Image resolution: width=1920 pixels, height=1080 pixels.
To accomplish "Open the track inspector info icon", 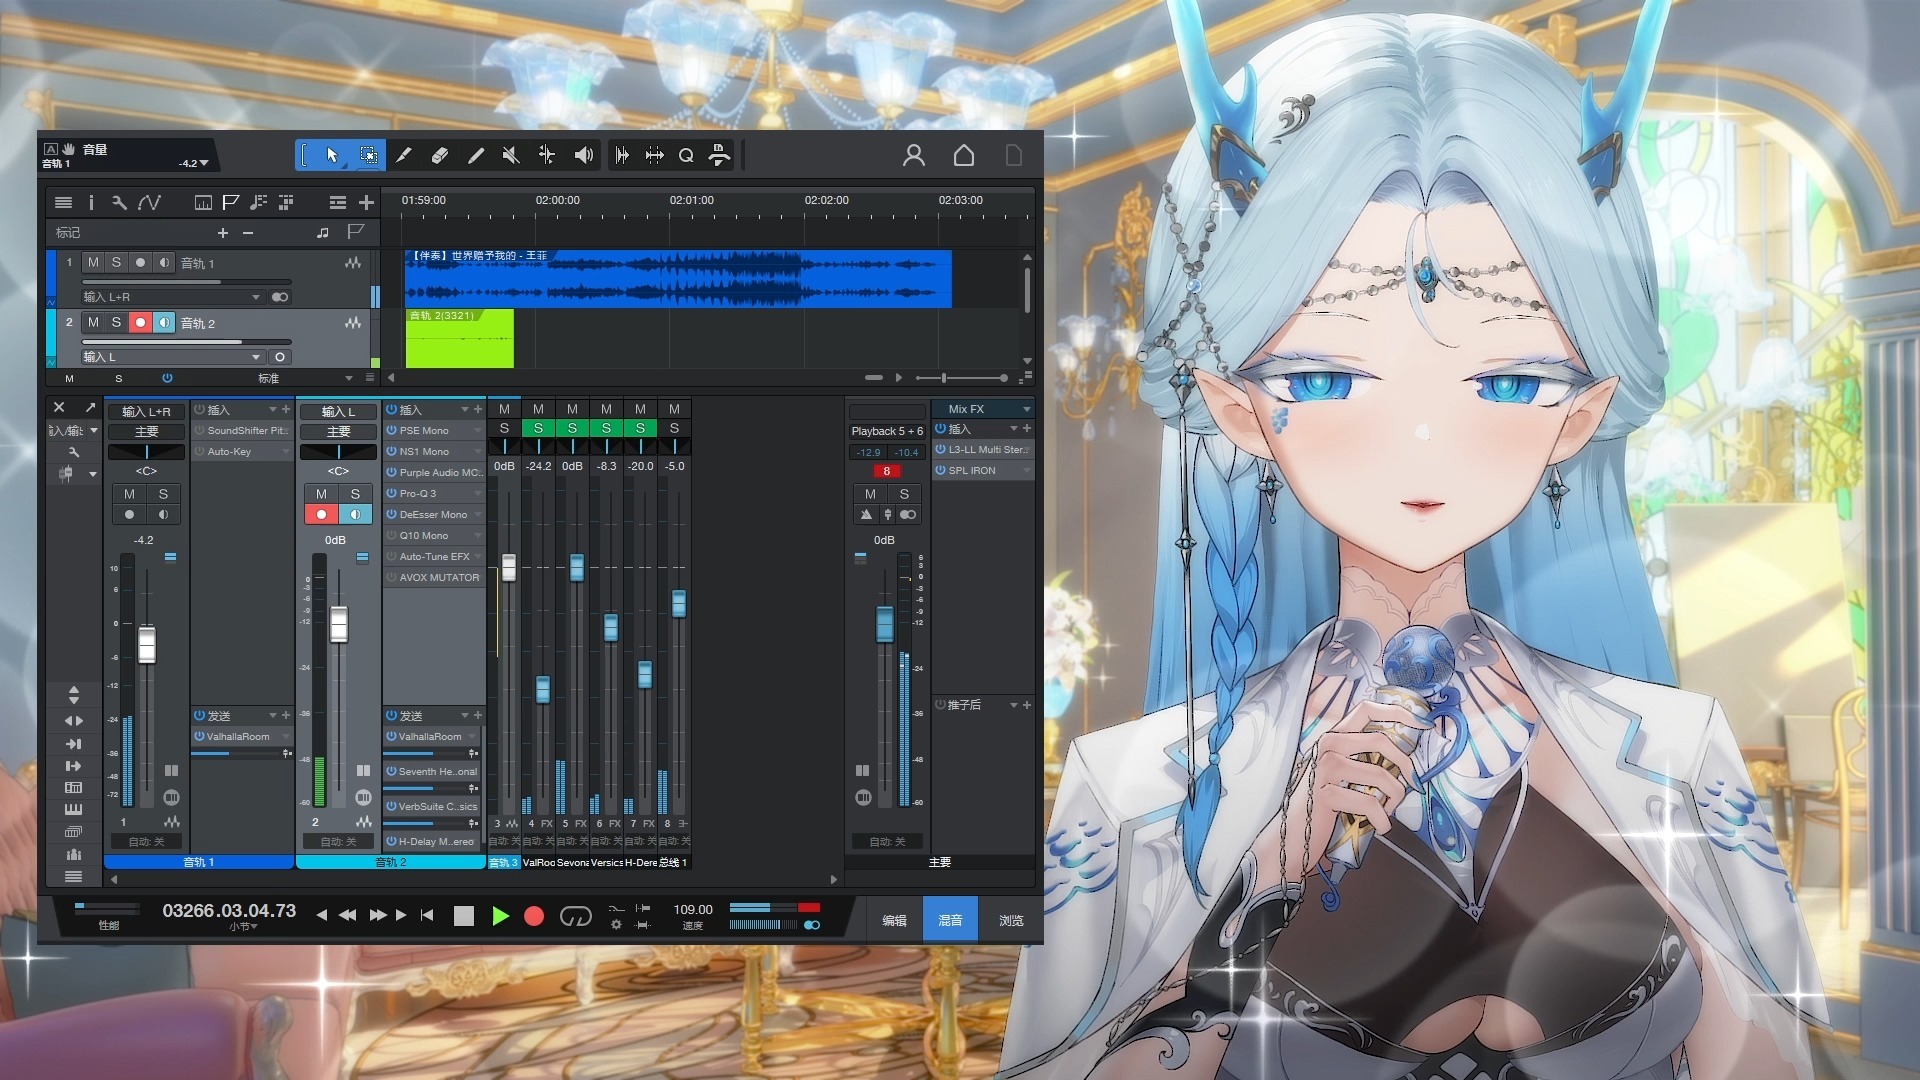I will coord(91,202).
